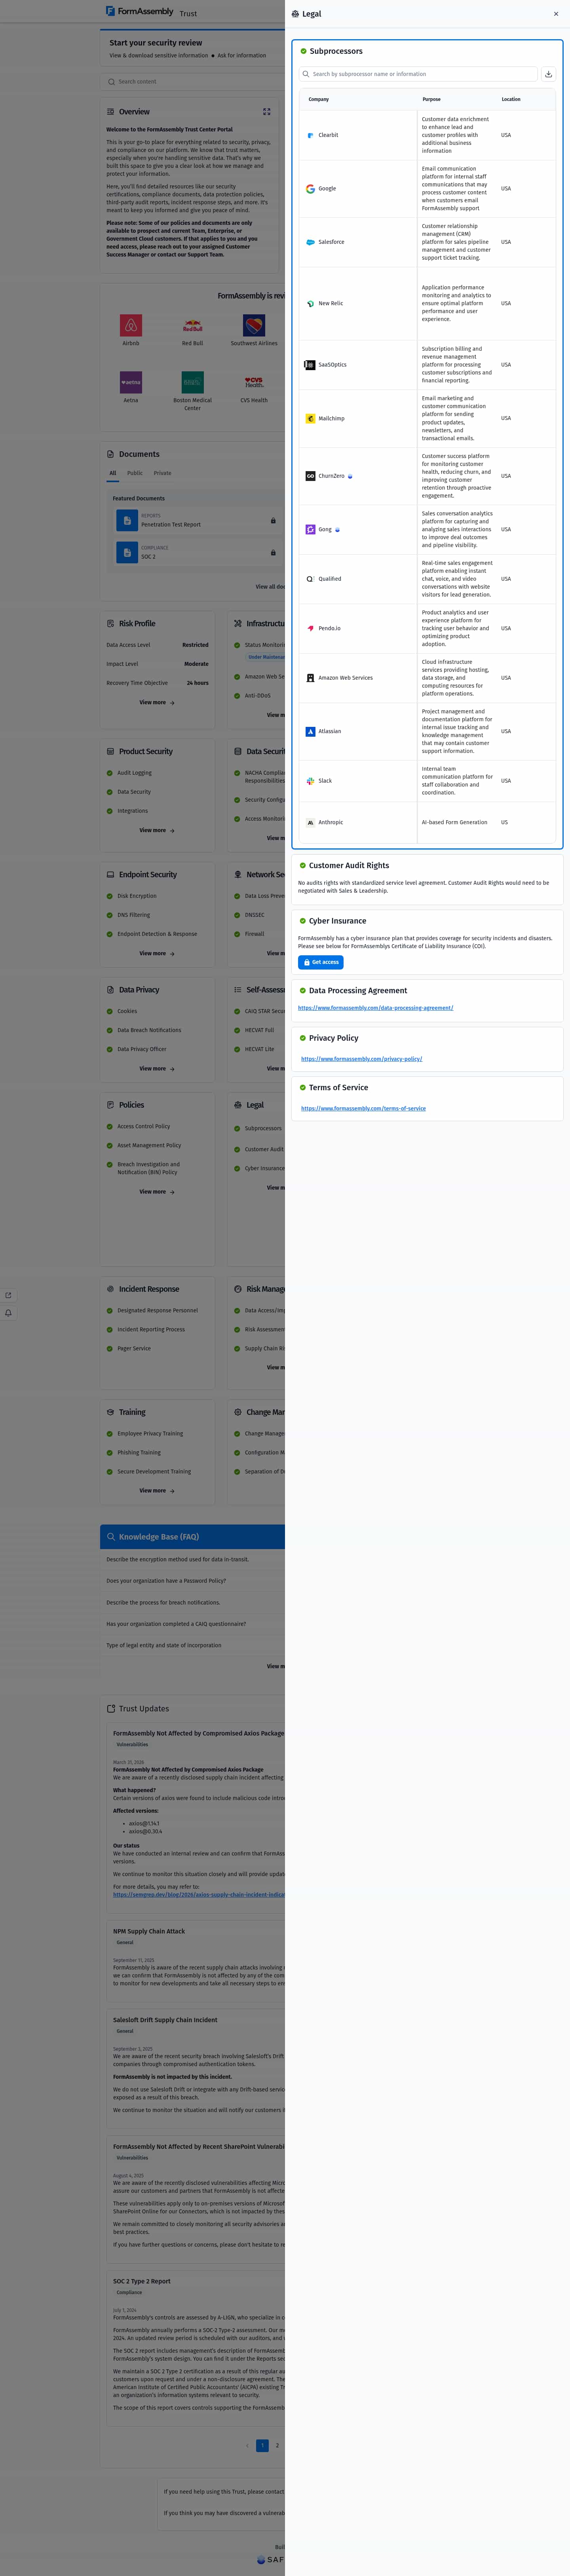Download the subprocessors list
The image size is (570, 2576).
pos(548,74)
